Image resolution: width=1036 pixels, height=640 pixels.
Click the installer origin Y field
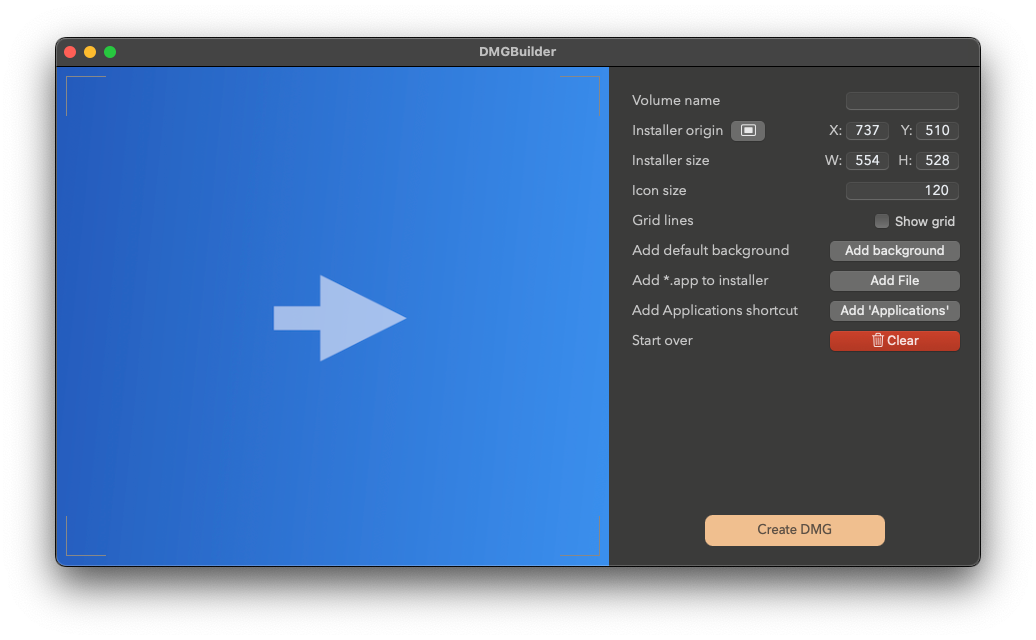pos(937,131)
